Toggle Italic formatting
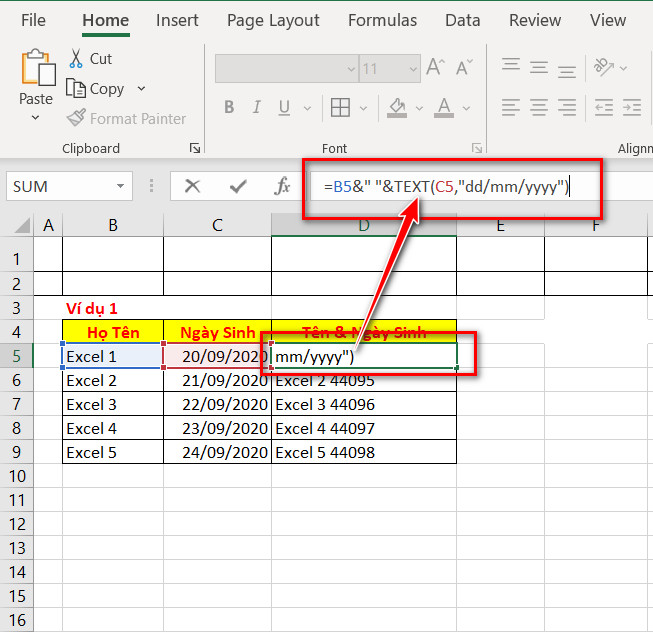The image size is (653, 632). [x=257, y=108]
